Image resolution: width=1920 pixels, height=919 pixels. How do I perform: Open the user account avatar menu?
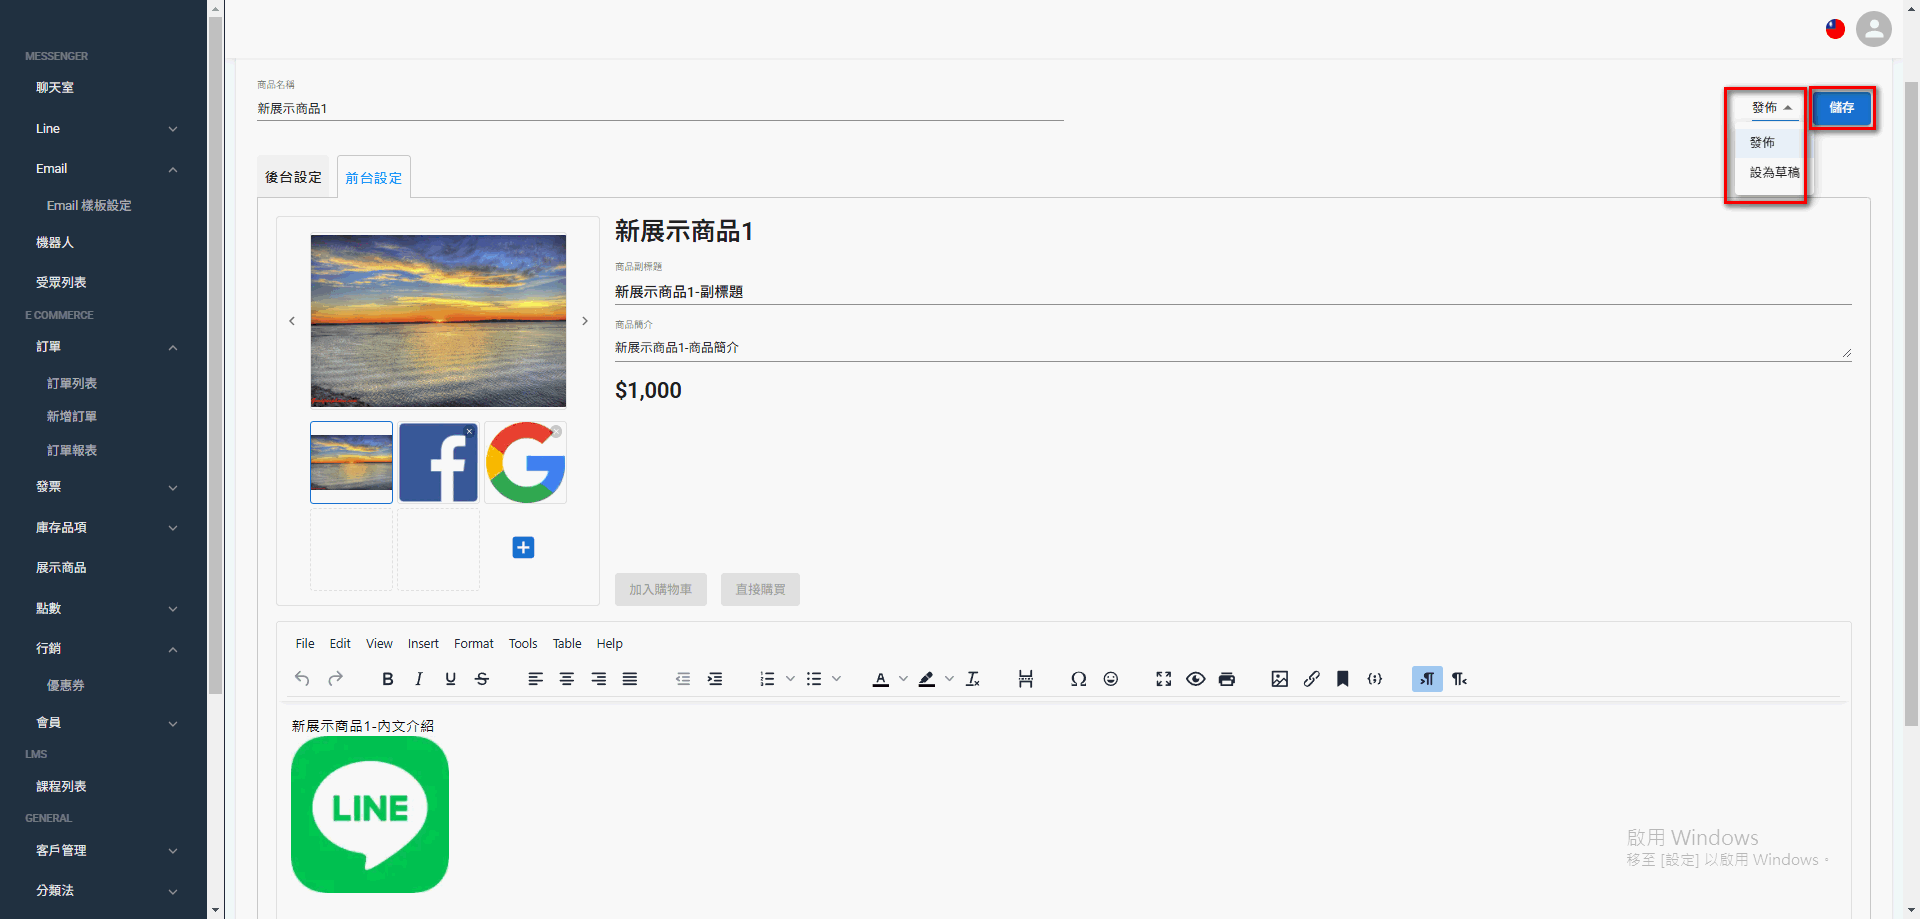pos(1874,29)
